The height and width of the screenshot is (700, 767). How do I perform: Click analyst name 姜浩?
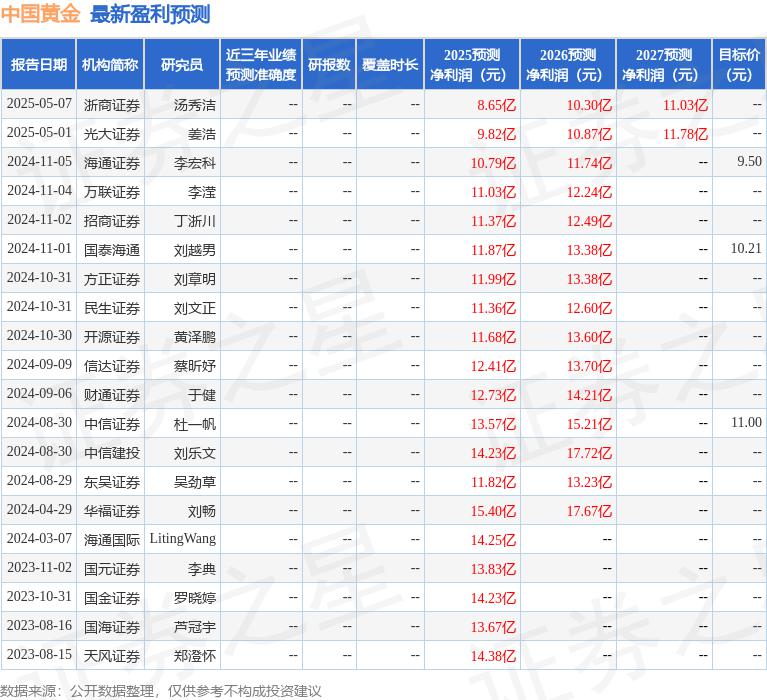(201, 133)
